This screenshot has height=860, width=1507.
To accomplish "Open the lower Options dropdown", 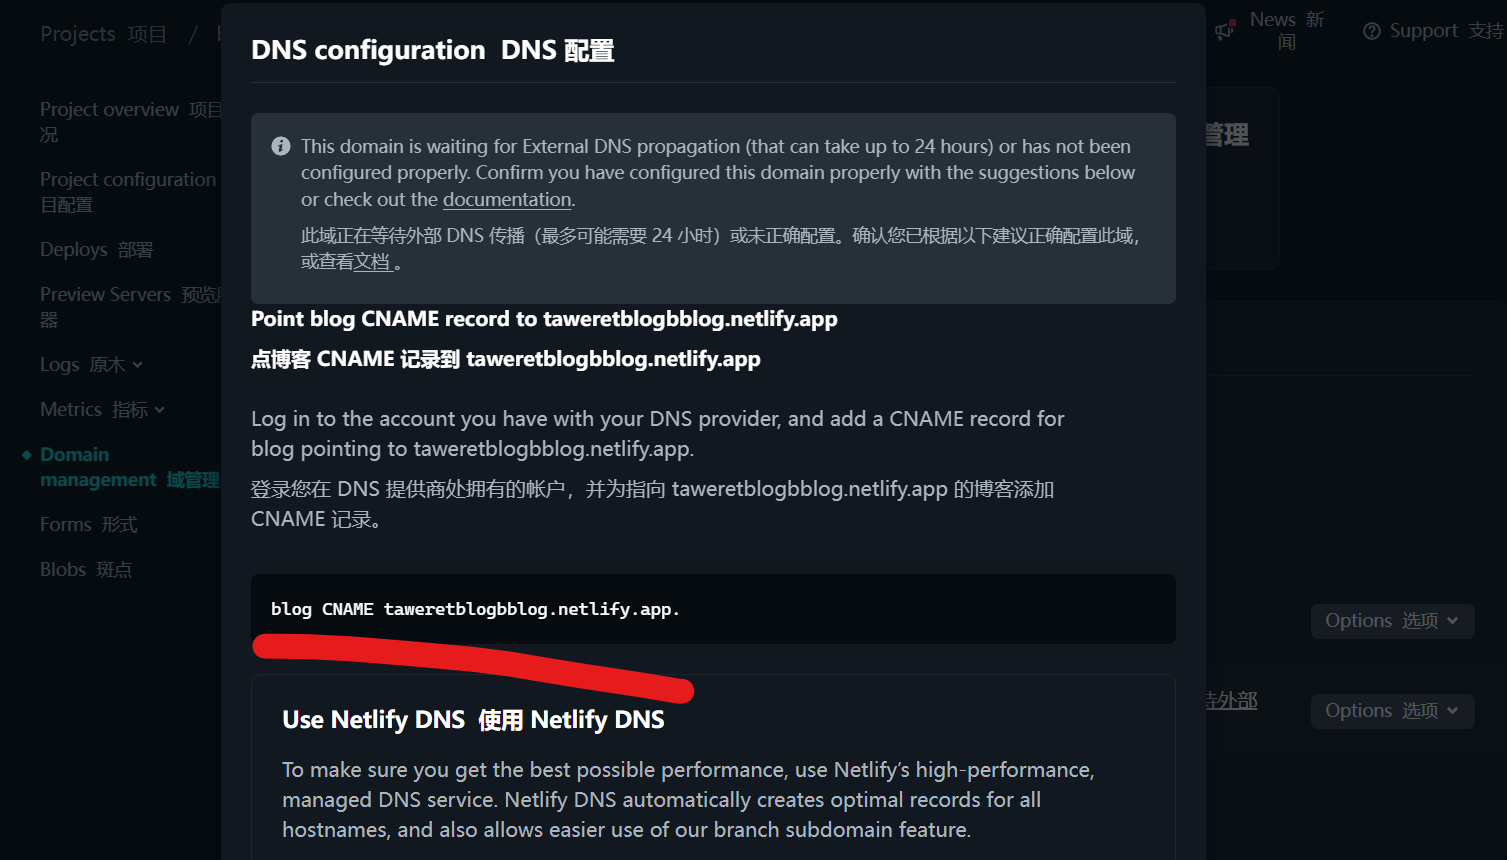I will click(1392, 711).
